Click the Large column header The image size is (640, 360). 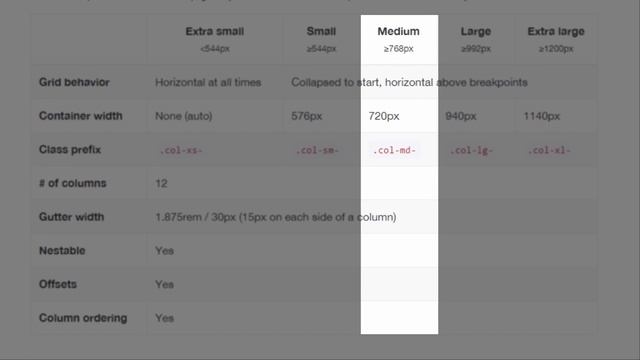pyautogui.click(x=476, y=31)
